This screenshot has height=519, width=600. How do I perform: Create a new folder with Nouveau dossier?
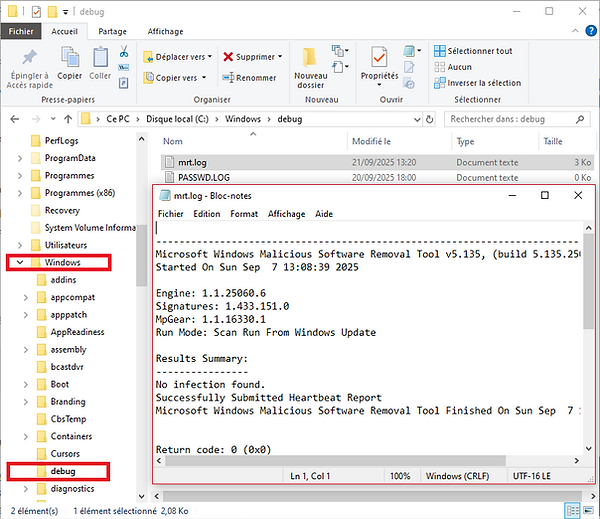pos(310,69)
